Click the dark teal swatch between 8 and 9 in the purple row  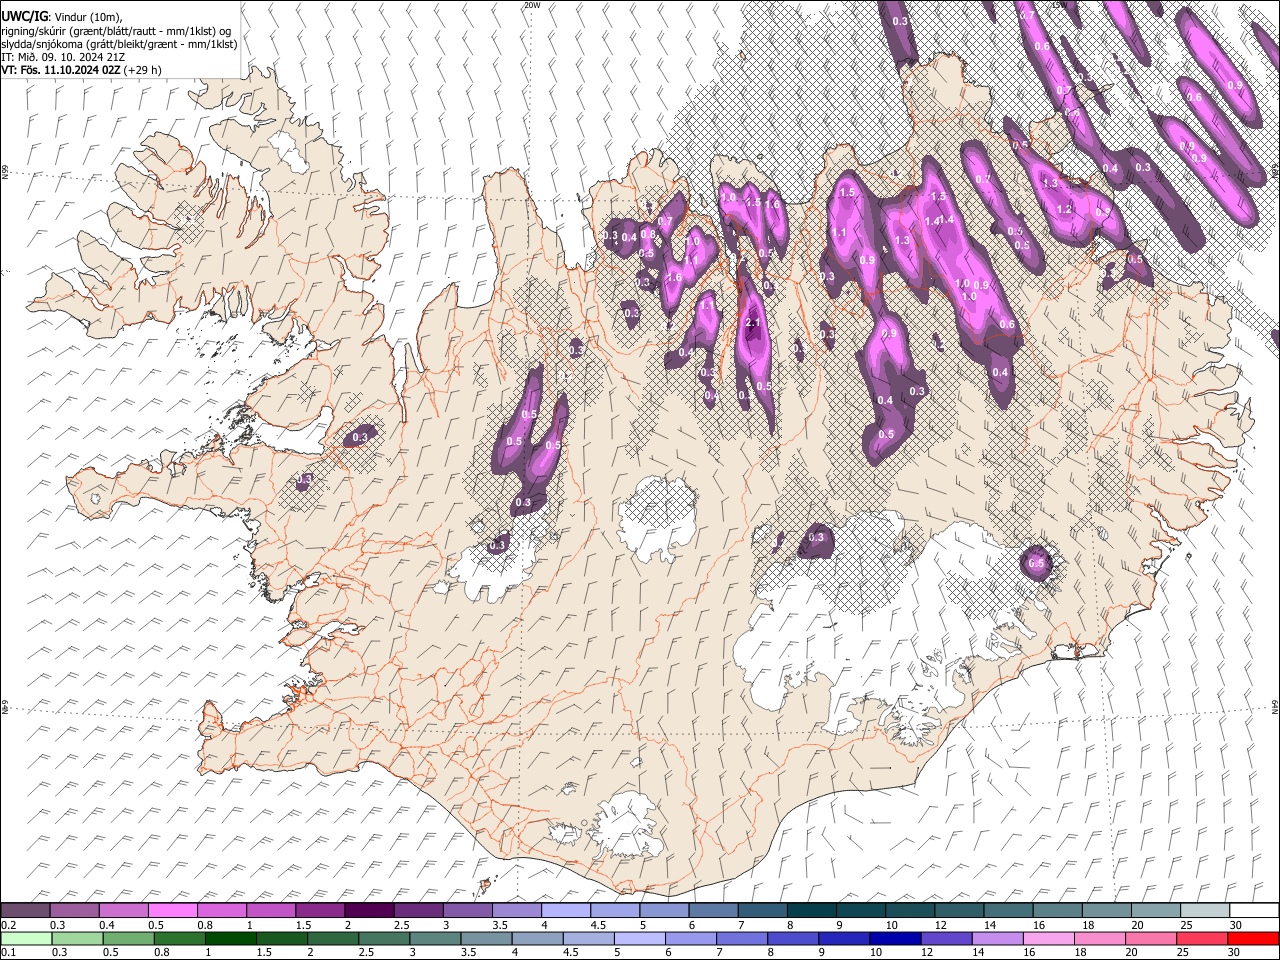coord(811,910)
